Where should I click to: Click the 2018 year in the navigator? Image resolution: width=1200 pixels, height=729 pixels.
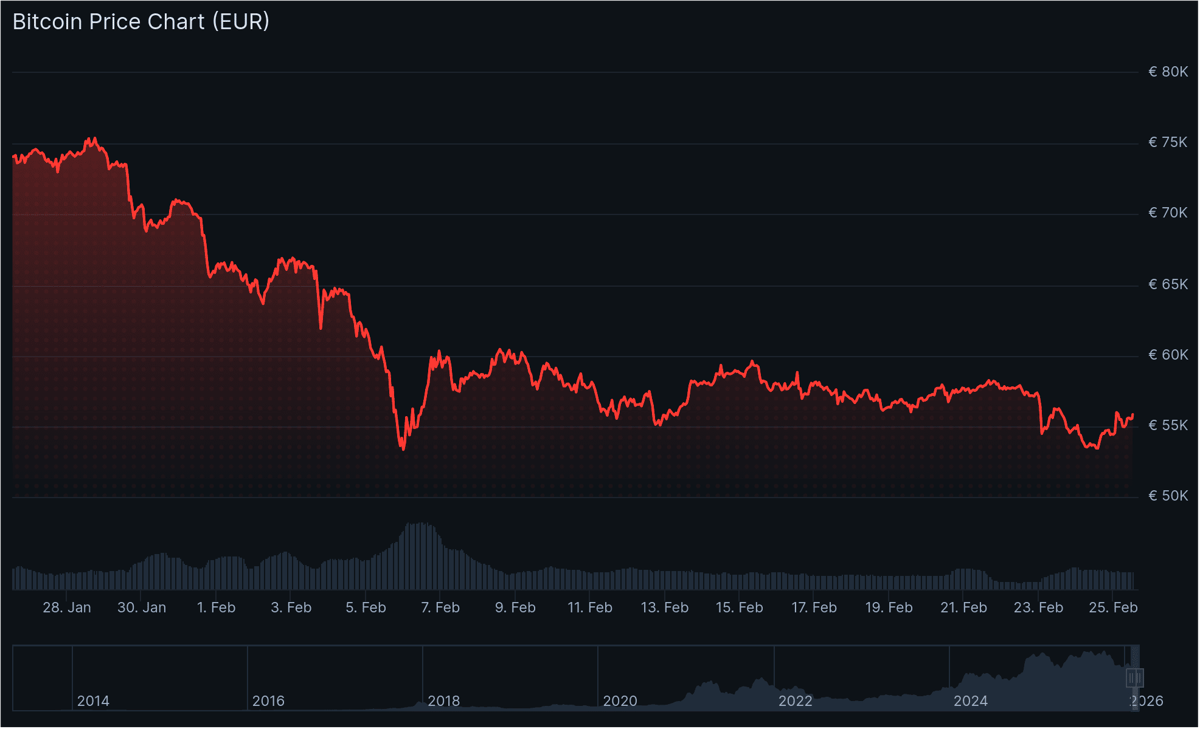pyautogui.click(x=444, y=701)
